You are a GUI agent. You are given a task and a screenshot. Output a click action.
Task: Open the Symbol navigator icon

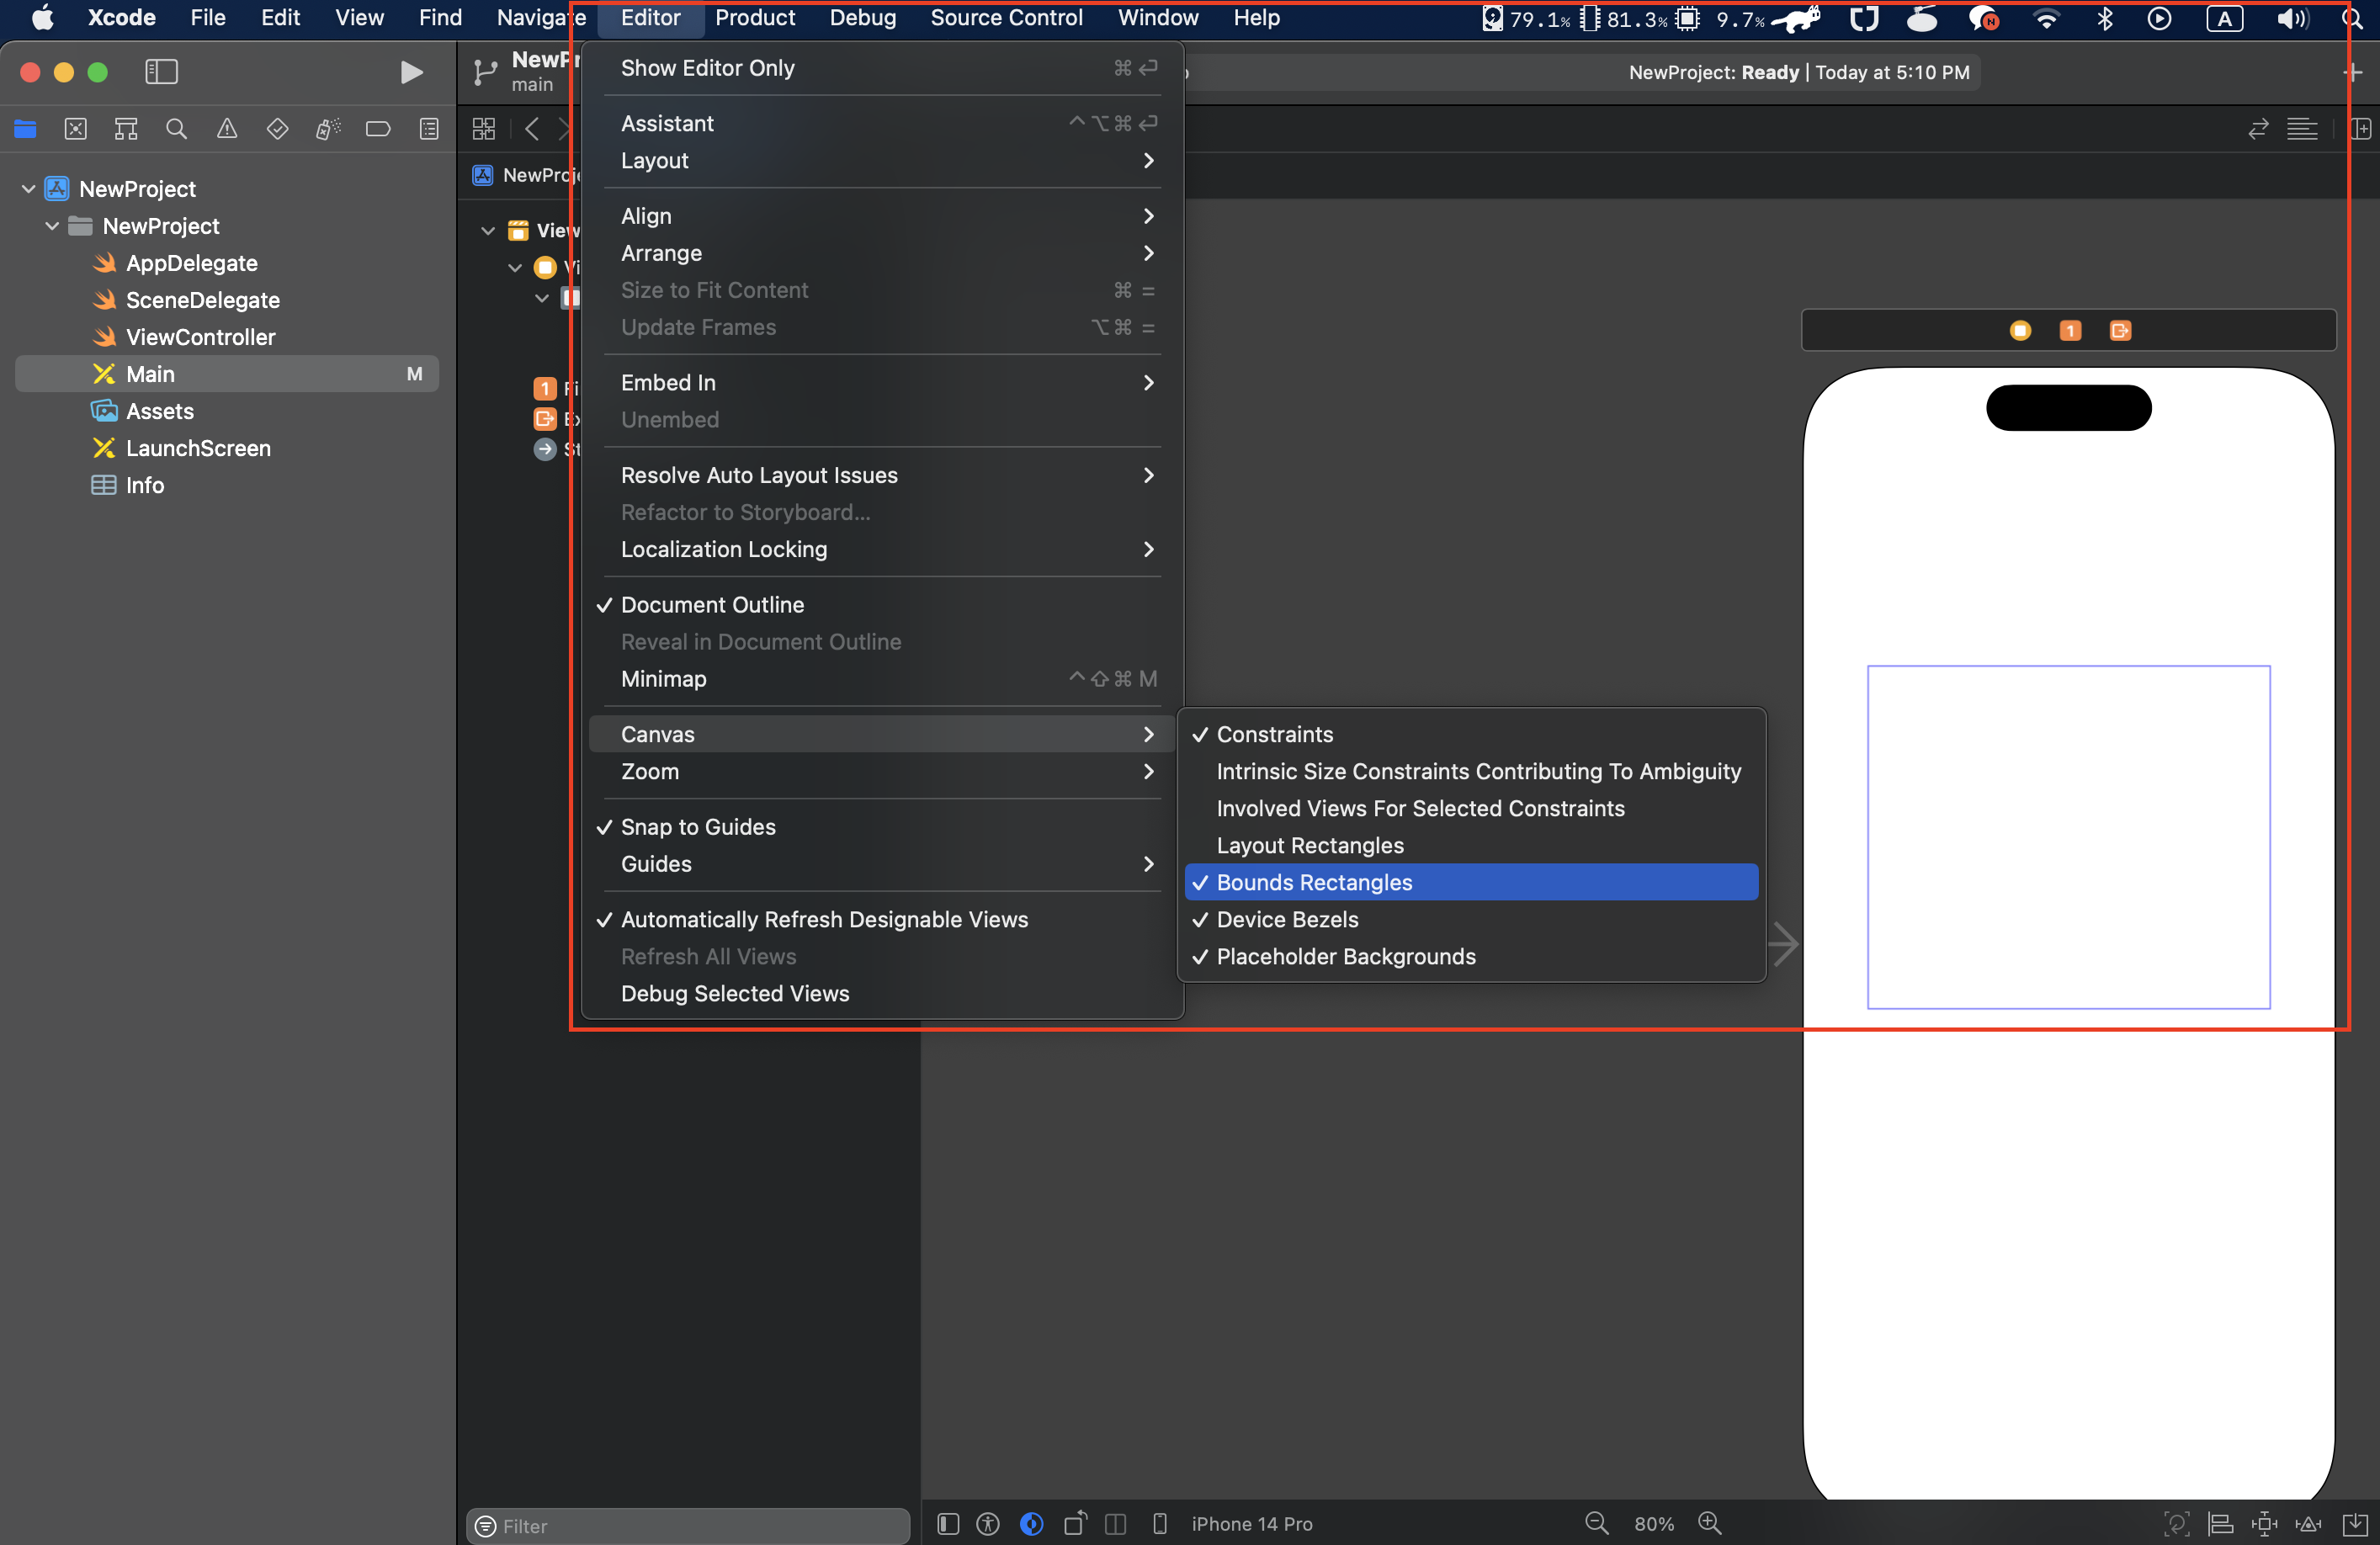(126, 129)
